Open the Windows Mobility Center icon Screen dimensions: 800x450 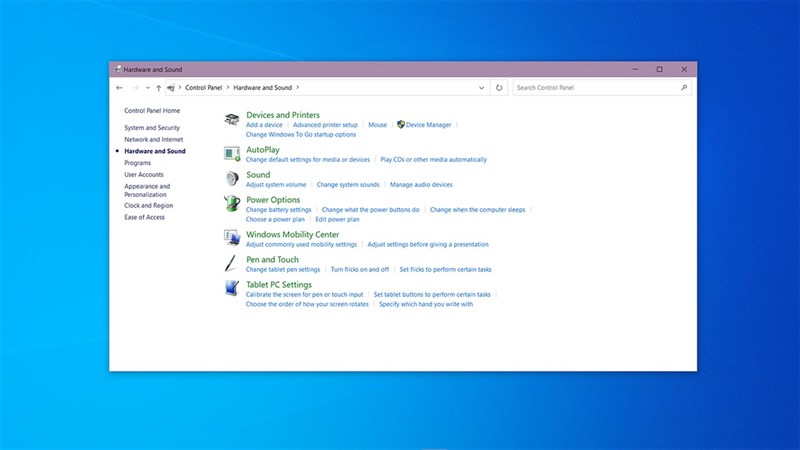coord(231,239)
